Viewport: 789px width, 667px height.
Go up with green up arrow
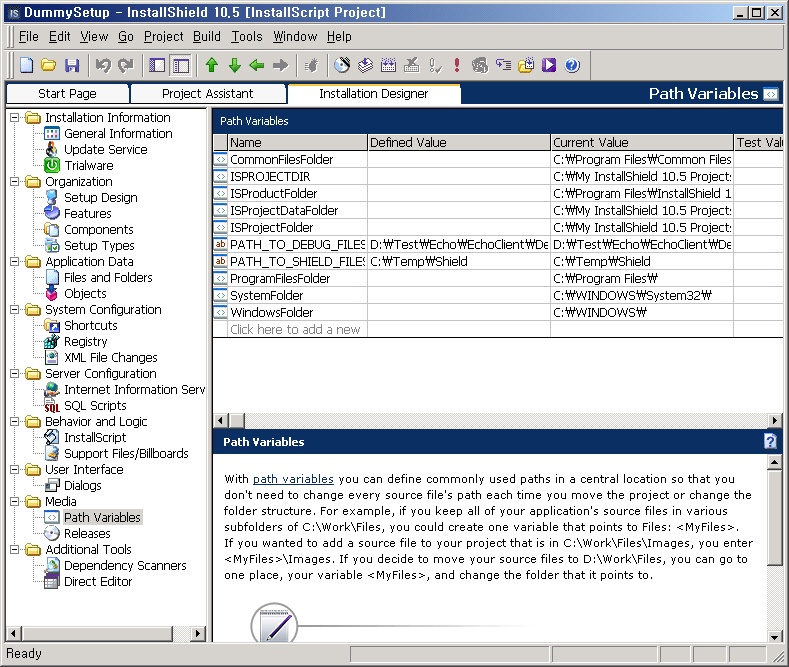tap(212, 65)
